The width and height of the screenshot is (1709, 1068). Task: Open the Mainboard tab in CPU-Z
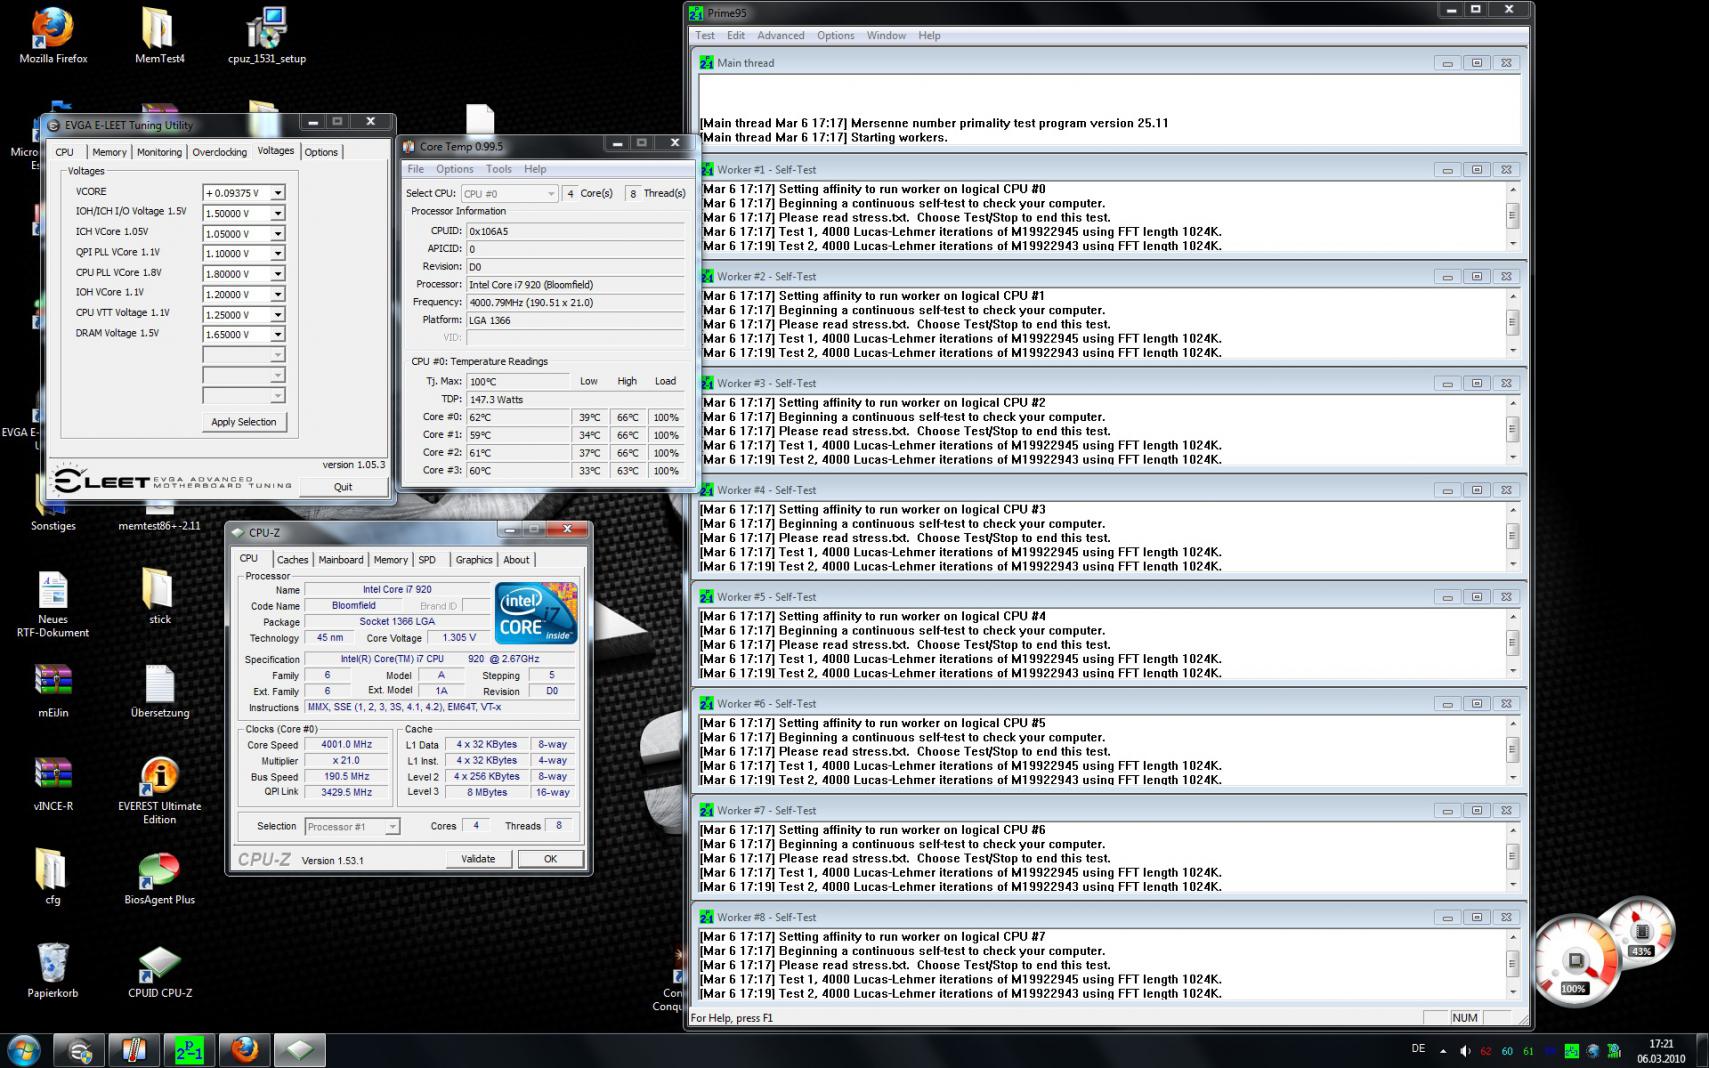point(341,560)
